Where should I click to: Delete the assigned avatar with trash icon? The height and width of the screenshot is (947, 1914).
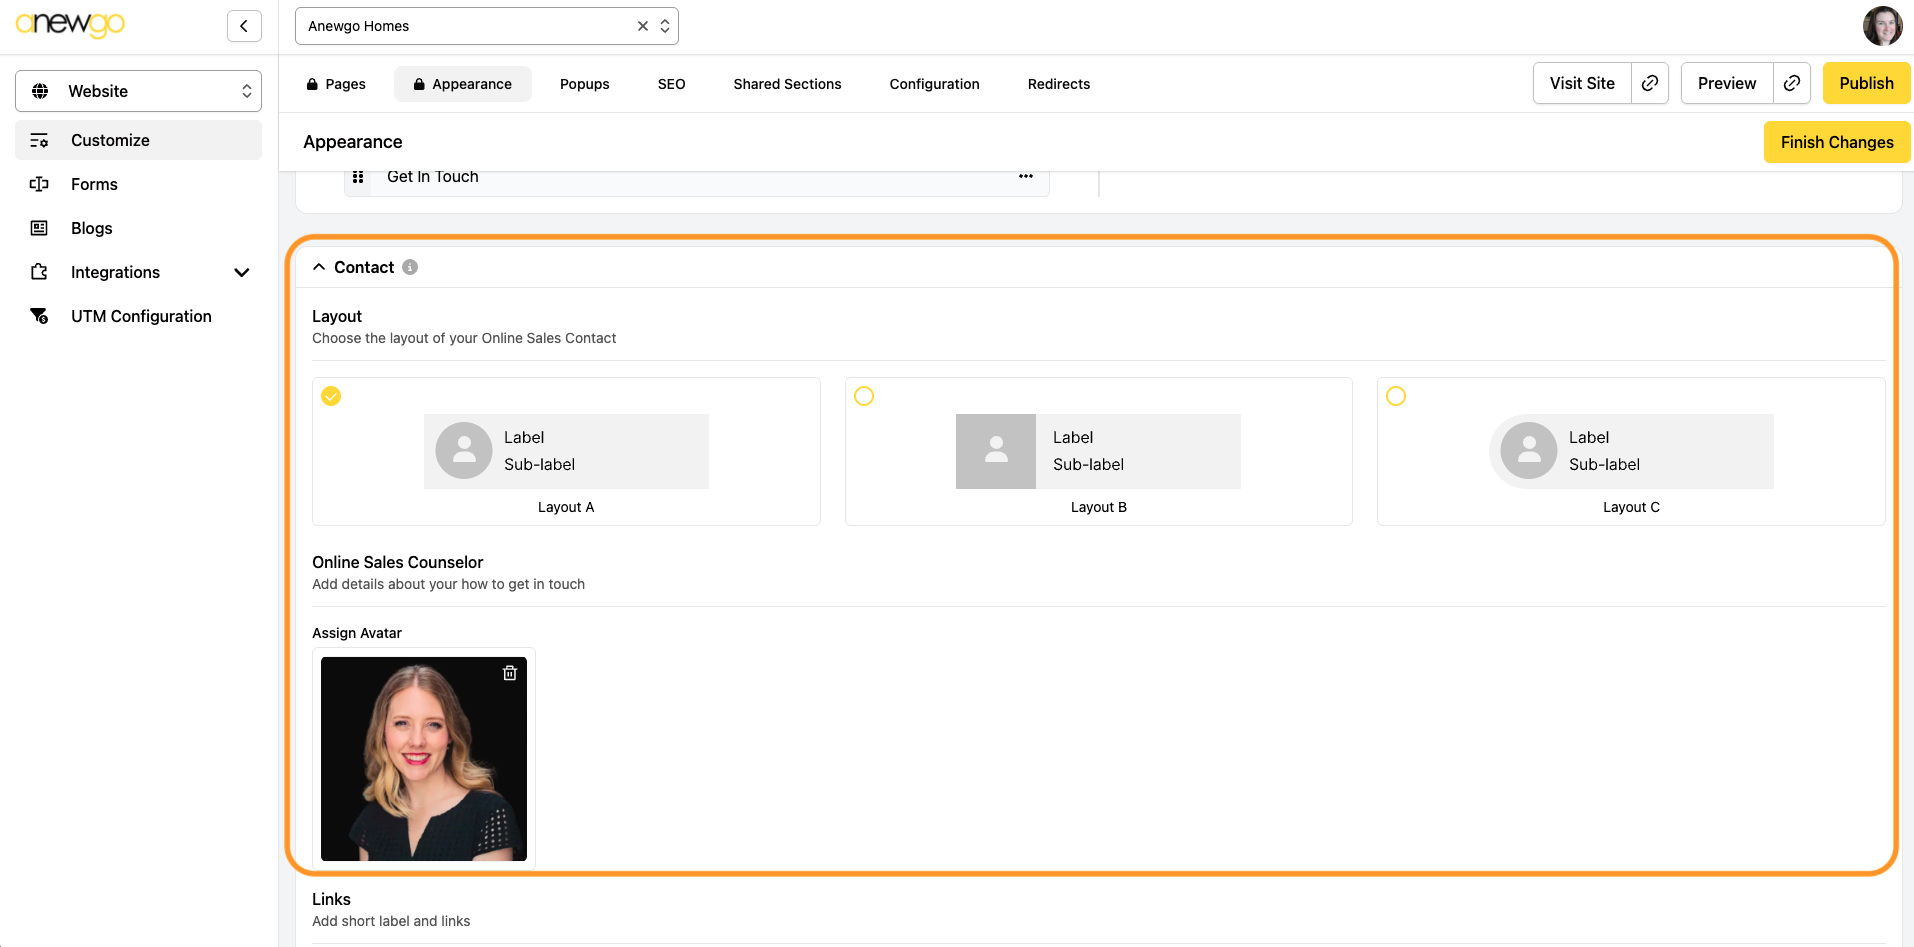pyautogui.click(x=510, y=673)
